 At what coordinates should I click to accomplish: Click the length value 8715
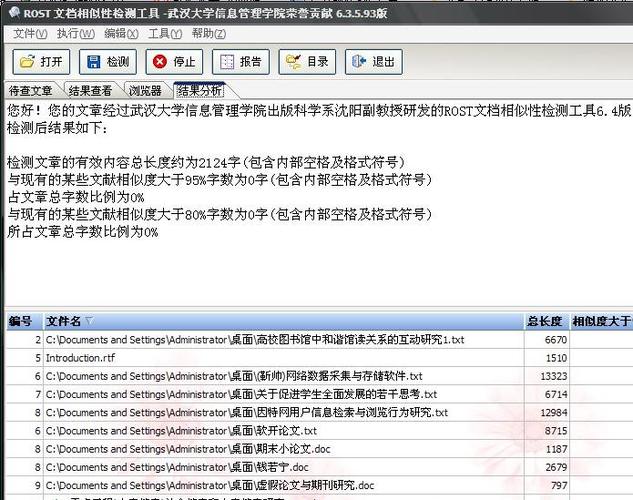pyautogui.click(x=556, y=431)
